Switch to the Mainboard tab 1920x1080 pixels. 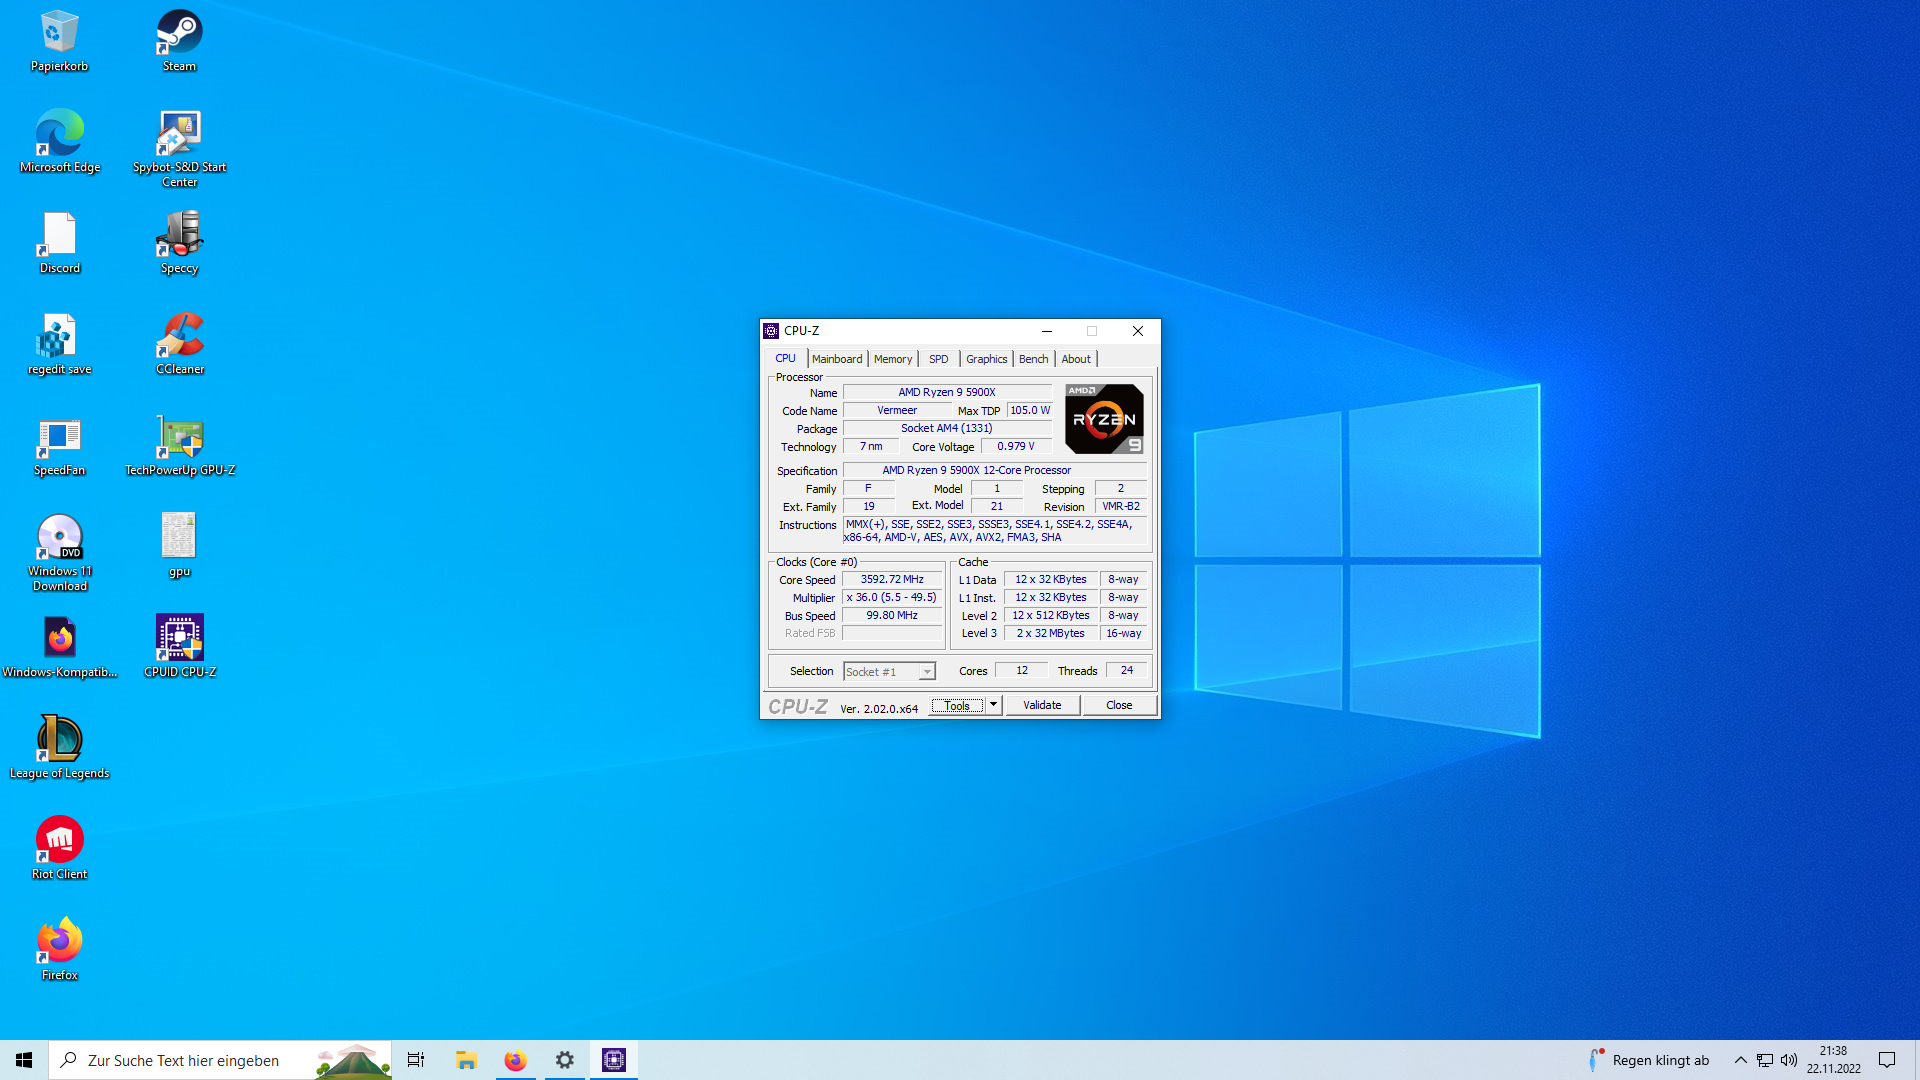pyautogui.click(x=837, y=359)
